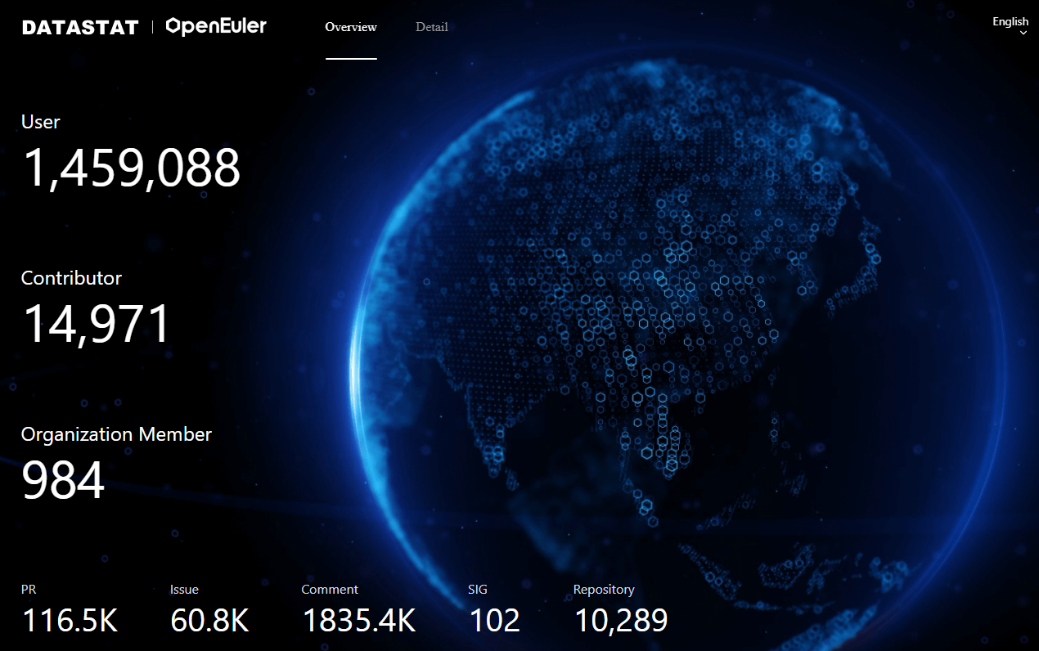This screenshot has height=651, width=1039.
Task: Open the English language selector
Action: tap(1010, 21)
